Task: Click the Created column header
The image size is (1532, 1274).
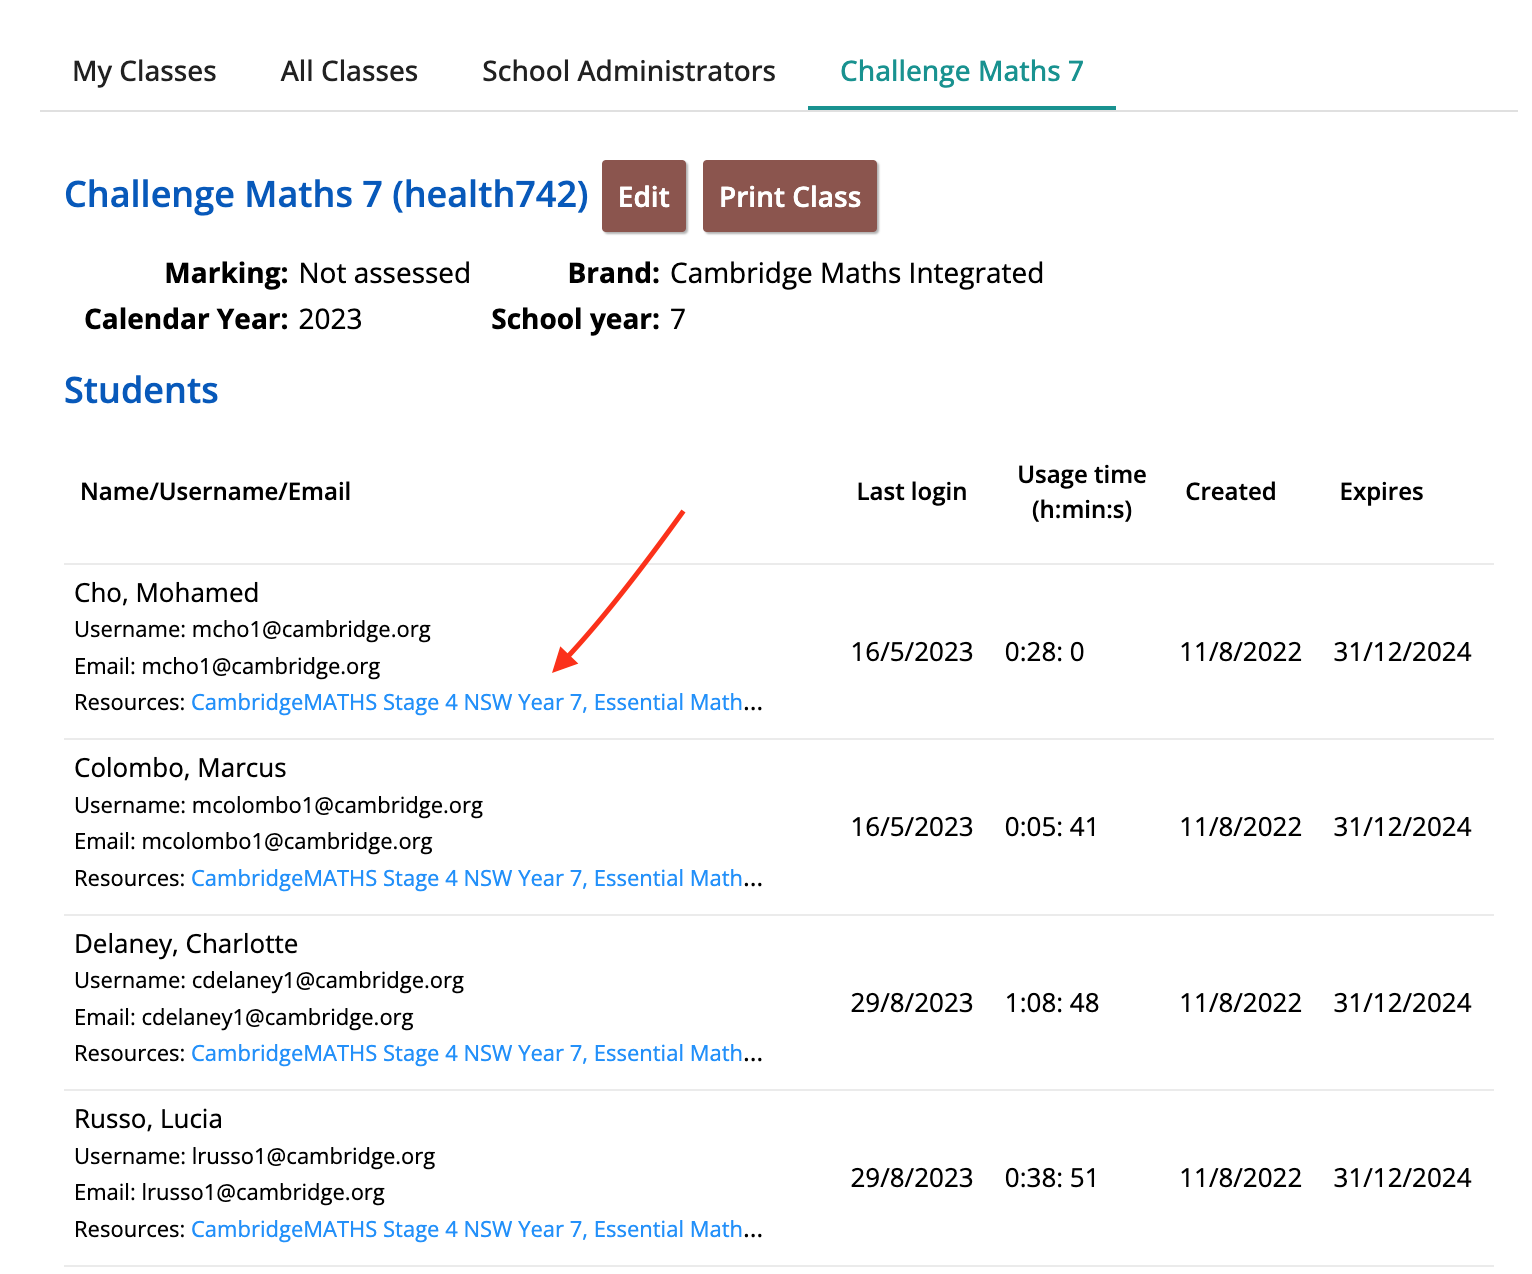Action: (x=1230, y=491)
